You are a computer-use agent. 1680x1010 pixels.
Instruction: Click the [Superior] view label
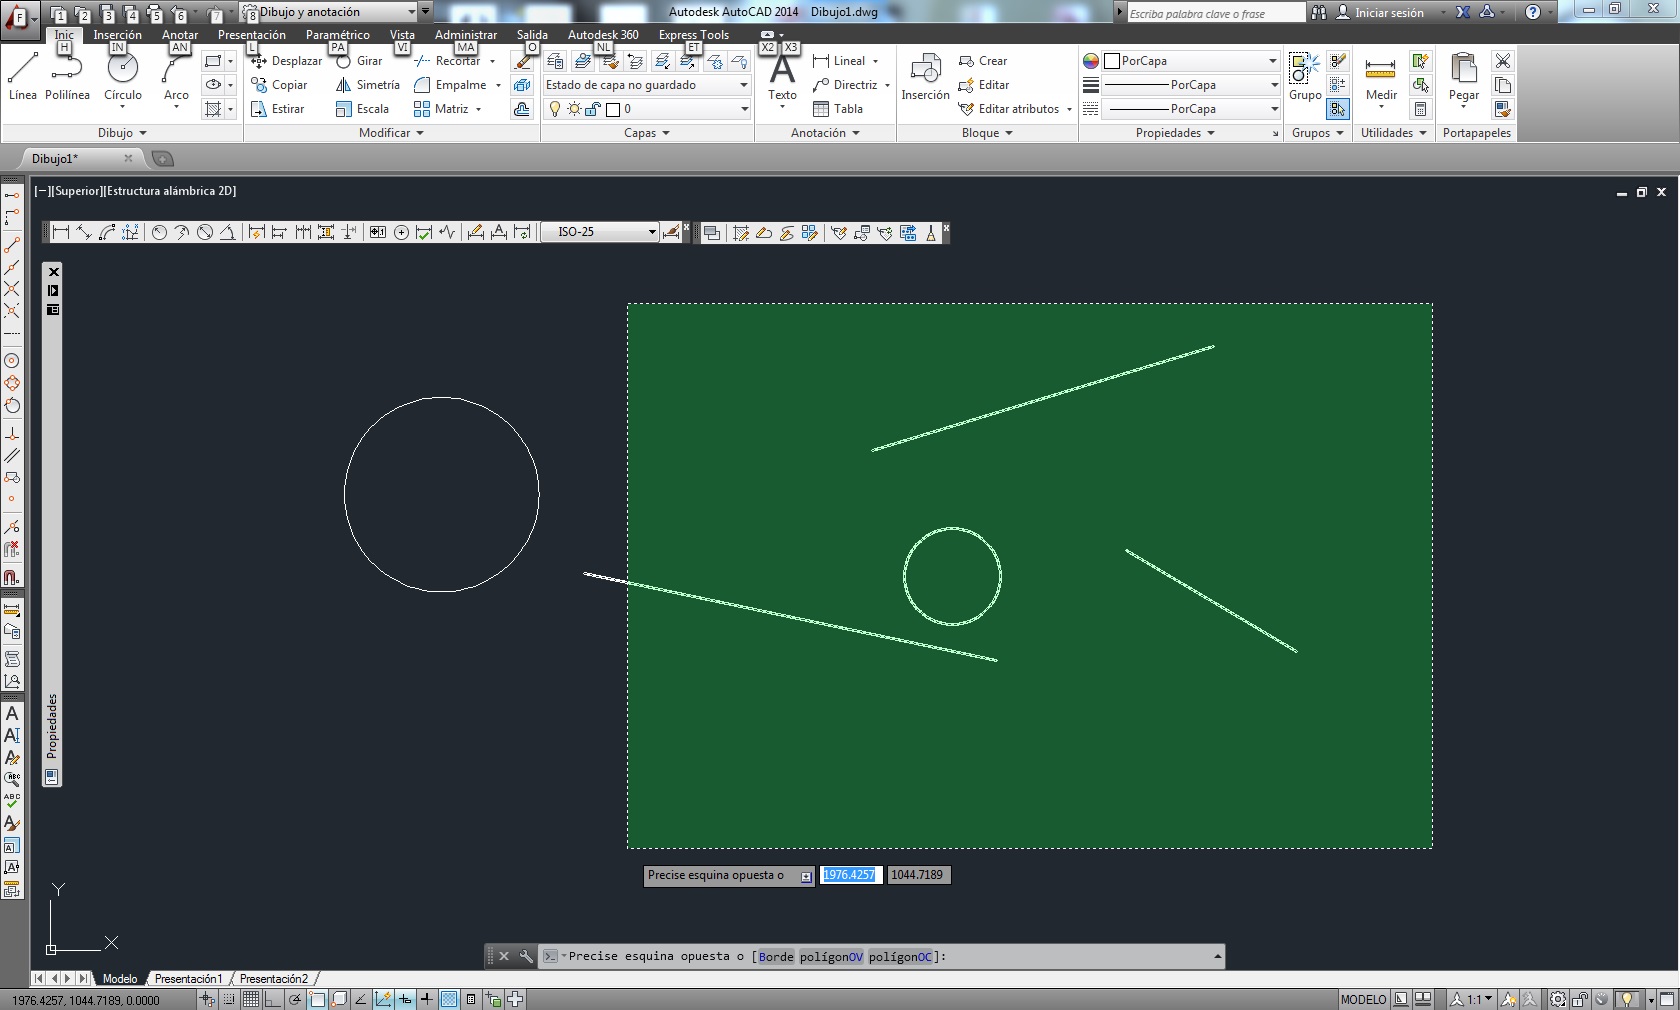coord(78,191)
